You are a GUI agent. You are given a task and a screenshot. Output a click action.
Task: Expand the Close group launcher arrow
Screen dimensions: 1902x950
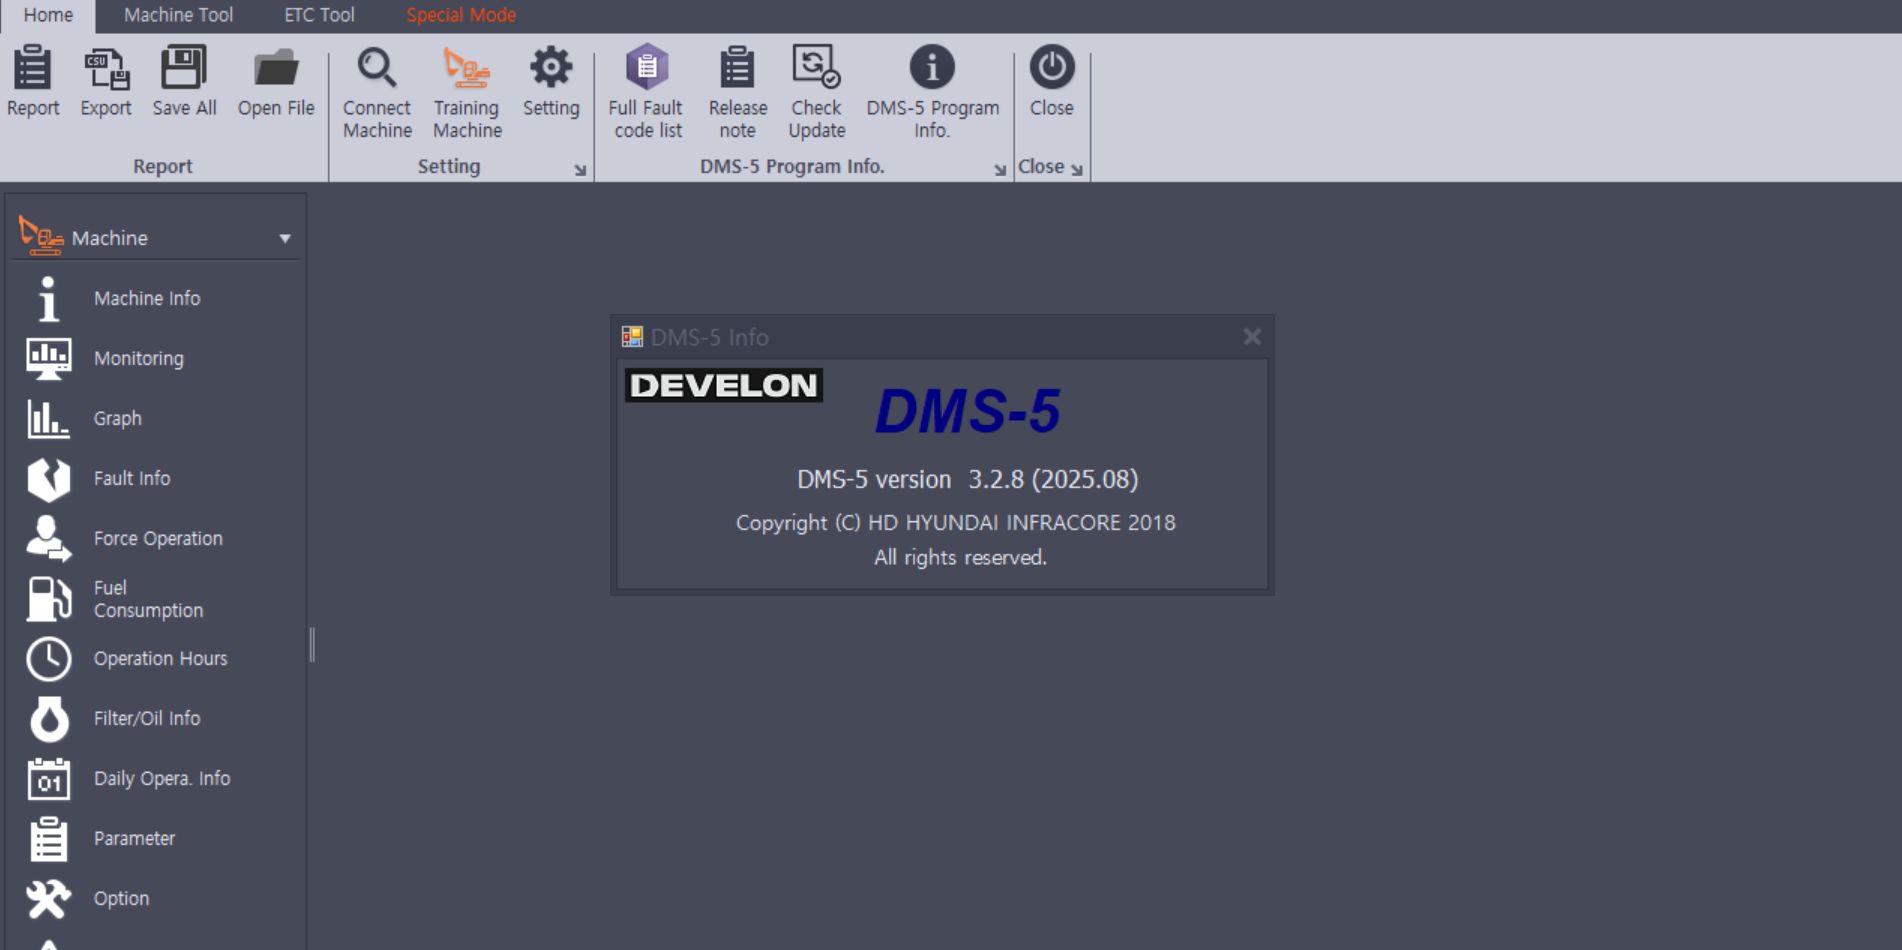[1077, 170]
